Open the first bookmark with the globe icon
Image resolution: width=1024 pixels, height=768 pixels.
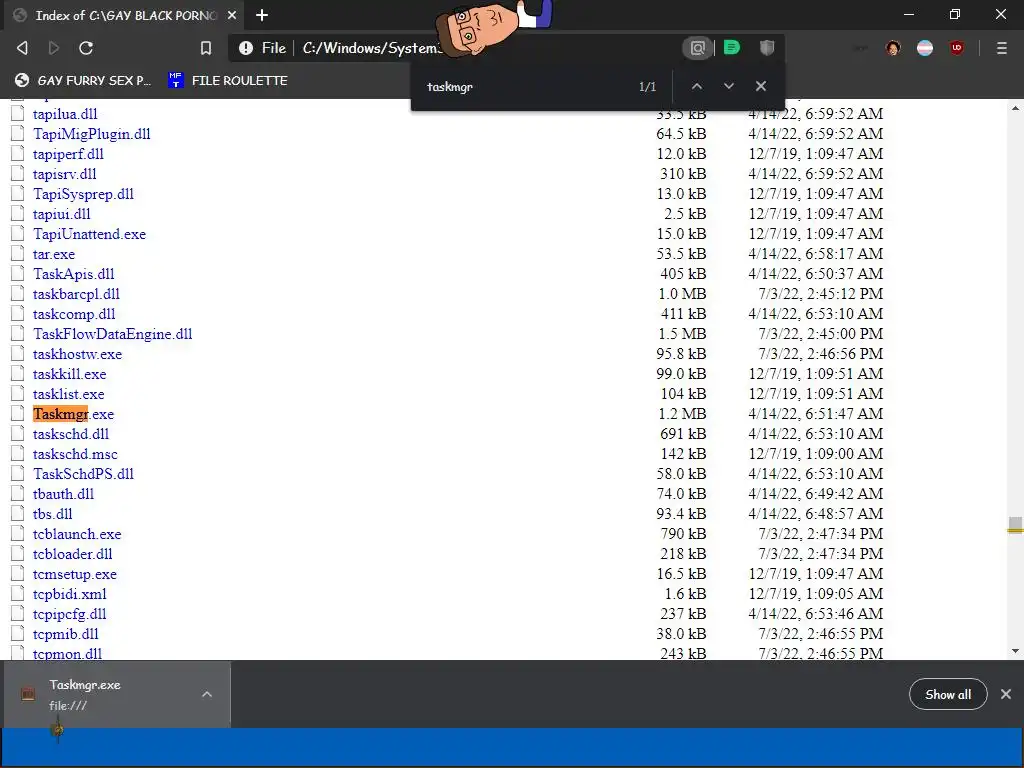(83, 81)
